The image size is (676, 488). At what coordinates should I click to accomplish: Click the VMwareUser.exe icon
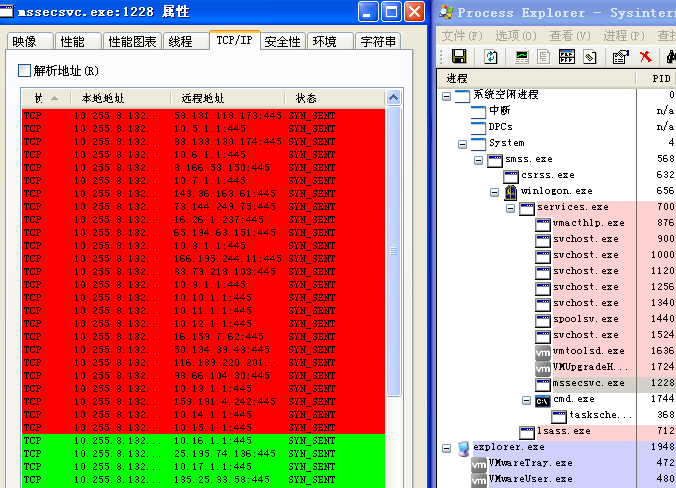(x=479, y=479)
